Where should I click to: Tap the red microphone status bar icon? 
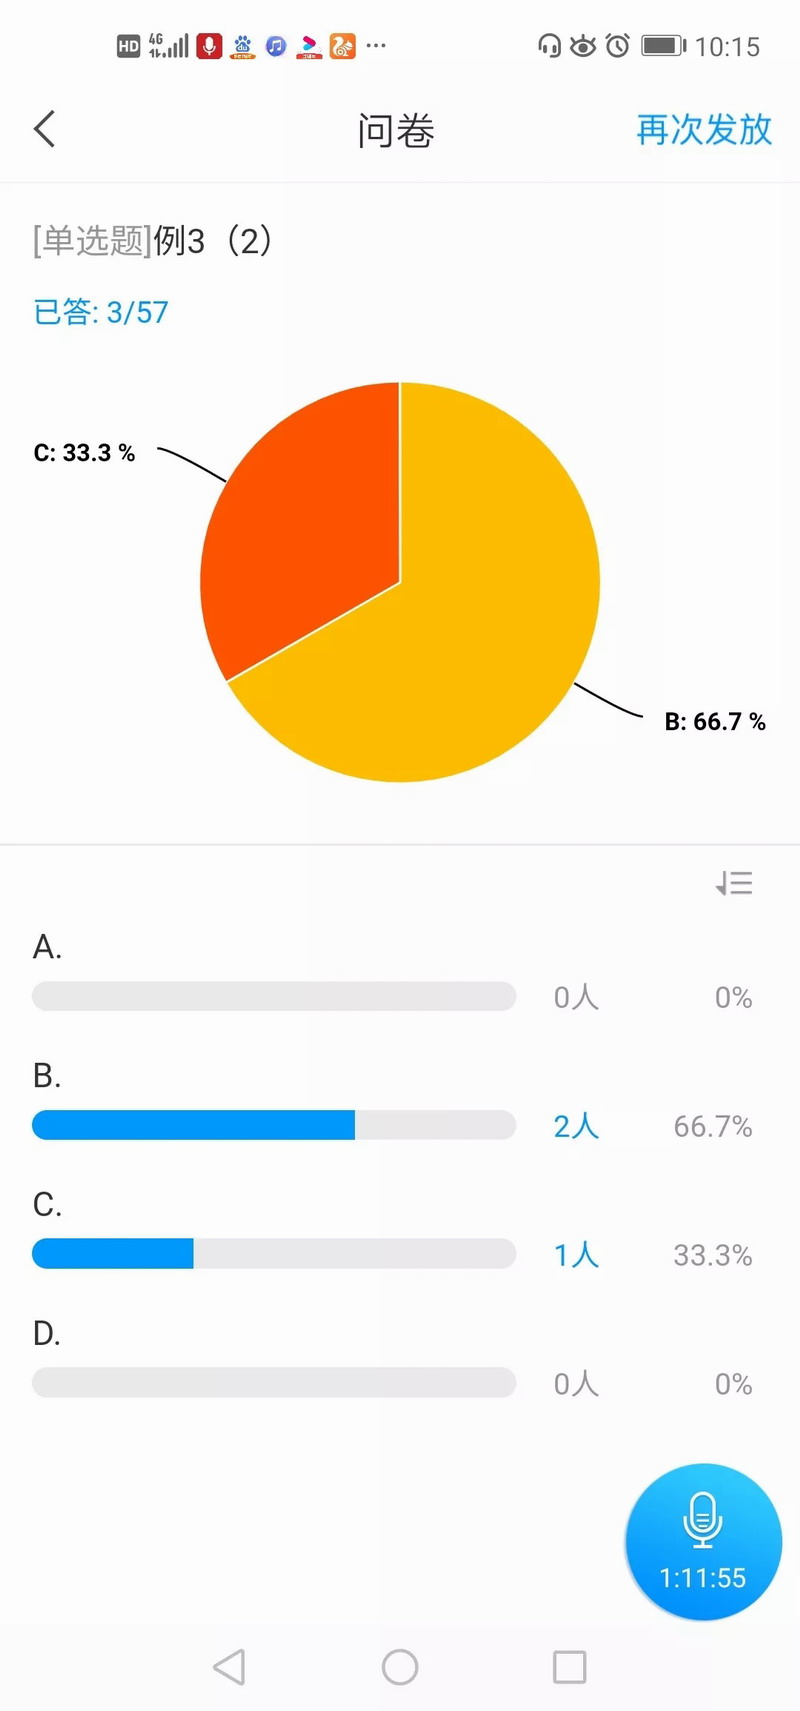click(x=209, y=46)
